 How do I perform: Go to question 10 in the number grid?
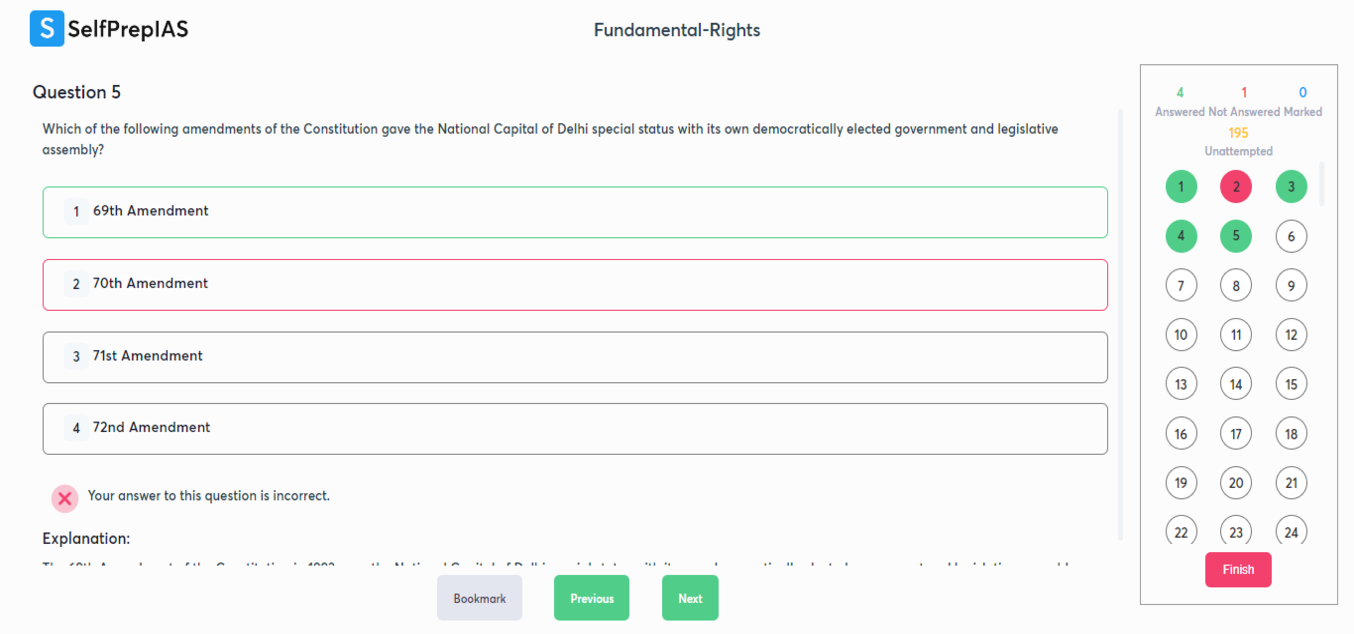1181,335
